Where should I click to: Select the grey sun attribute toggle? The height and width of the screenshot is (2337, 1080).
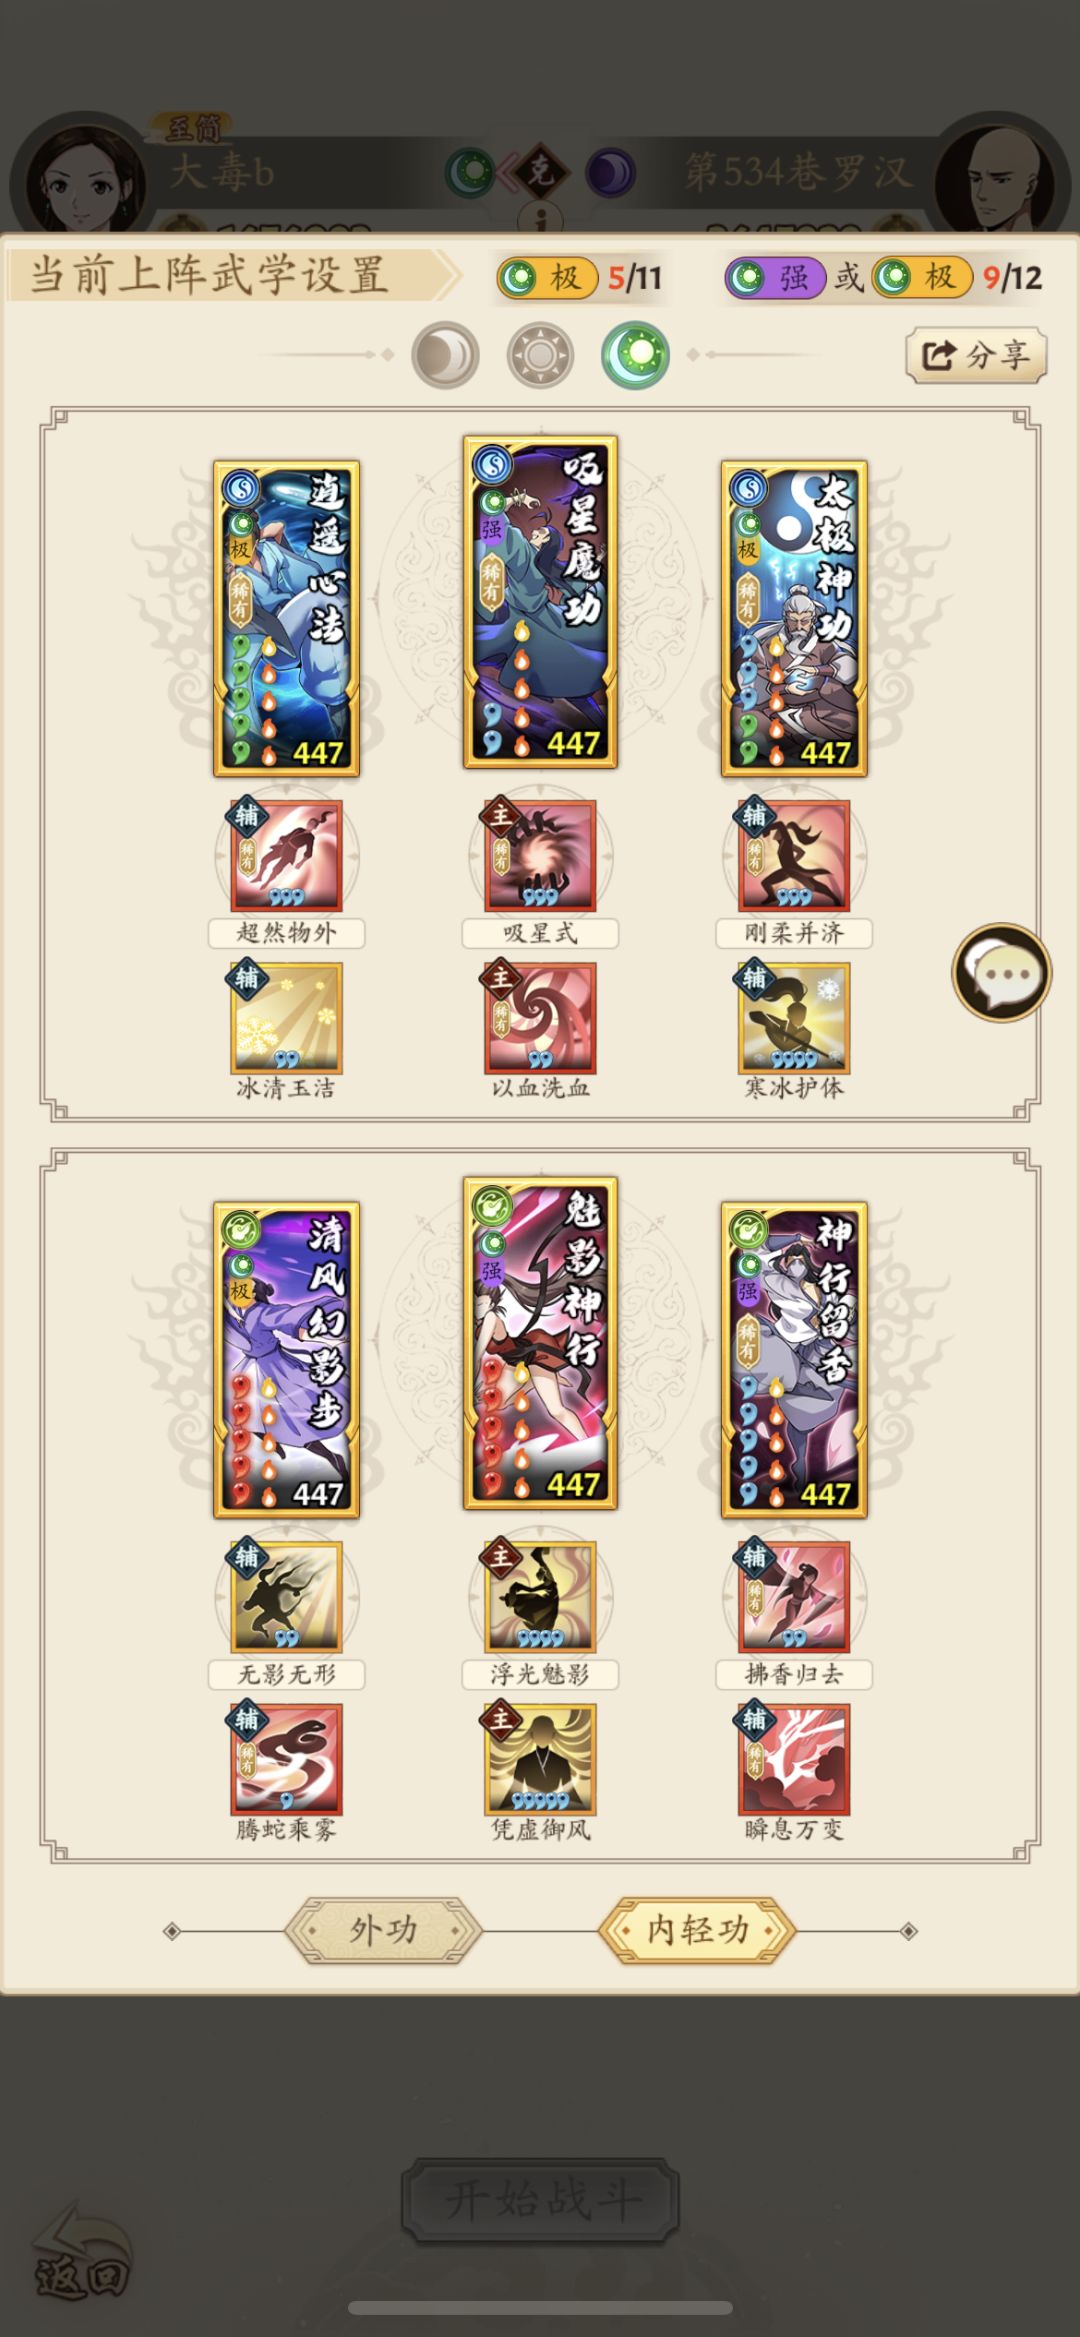point(540,355)
